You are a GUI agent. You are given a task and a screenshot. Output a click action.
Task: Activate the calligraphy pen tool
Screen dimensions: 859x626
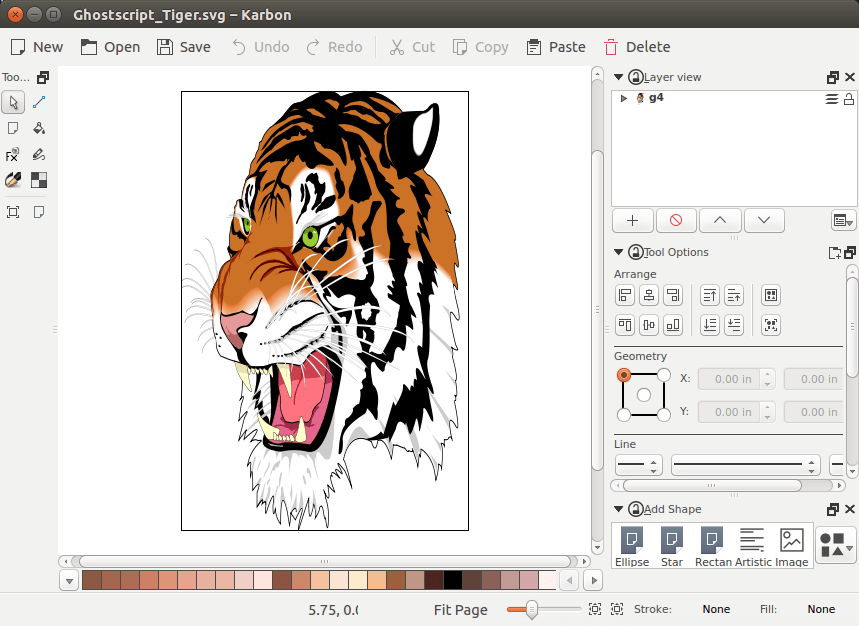[13, 180]
